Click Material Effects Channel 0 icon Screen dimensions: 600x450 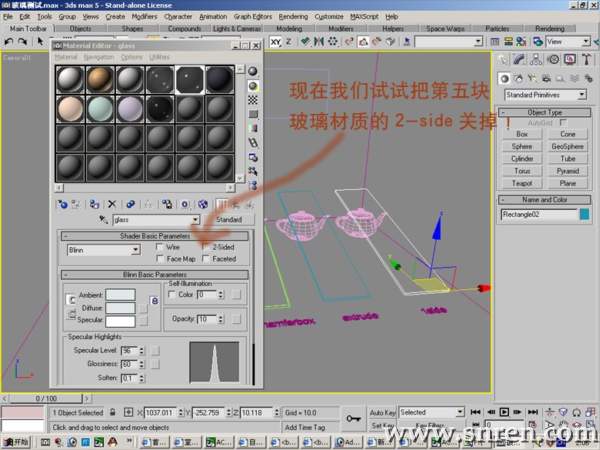[x=184, y=204]
